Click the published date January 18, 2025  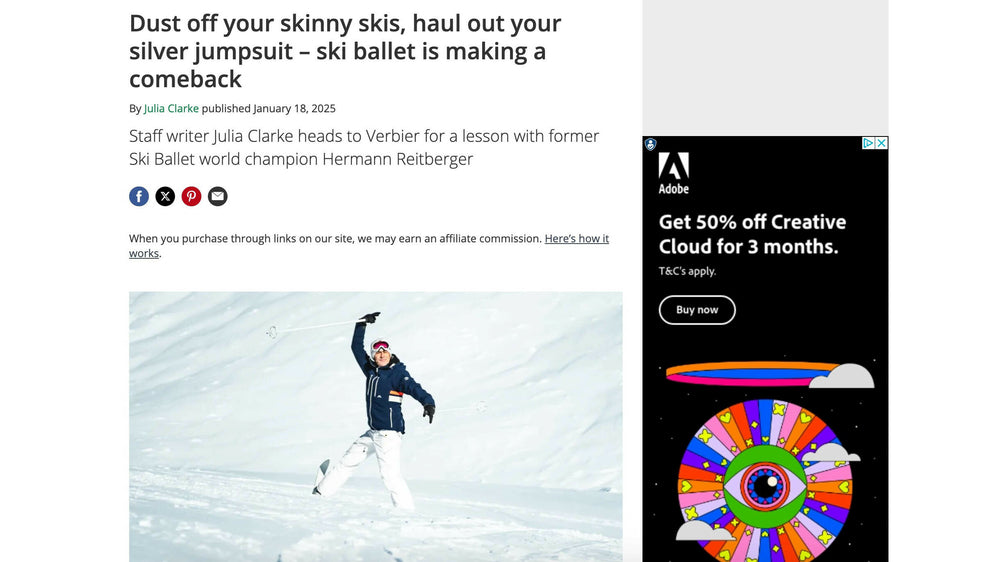pyautogui.click(x=294, y=108)
